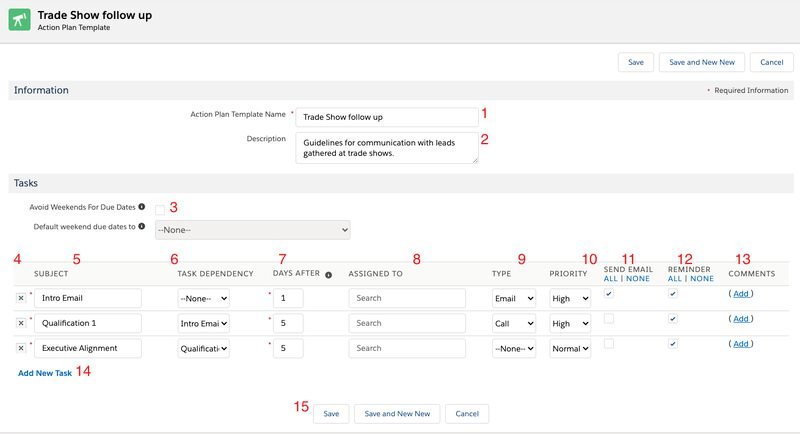Click Assigned To search for Executive Alignment
The height and width of the screenshot is (434, 800).
point(407,348)
